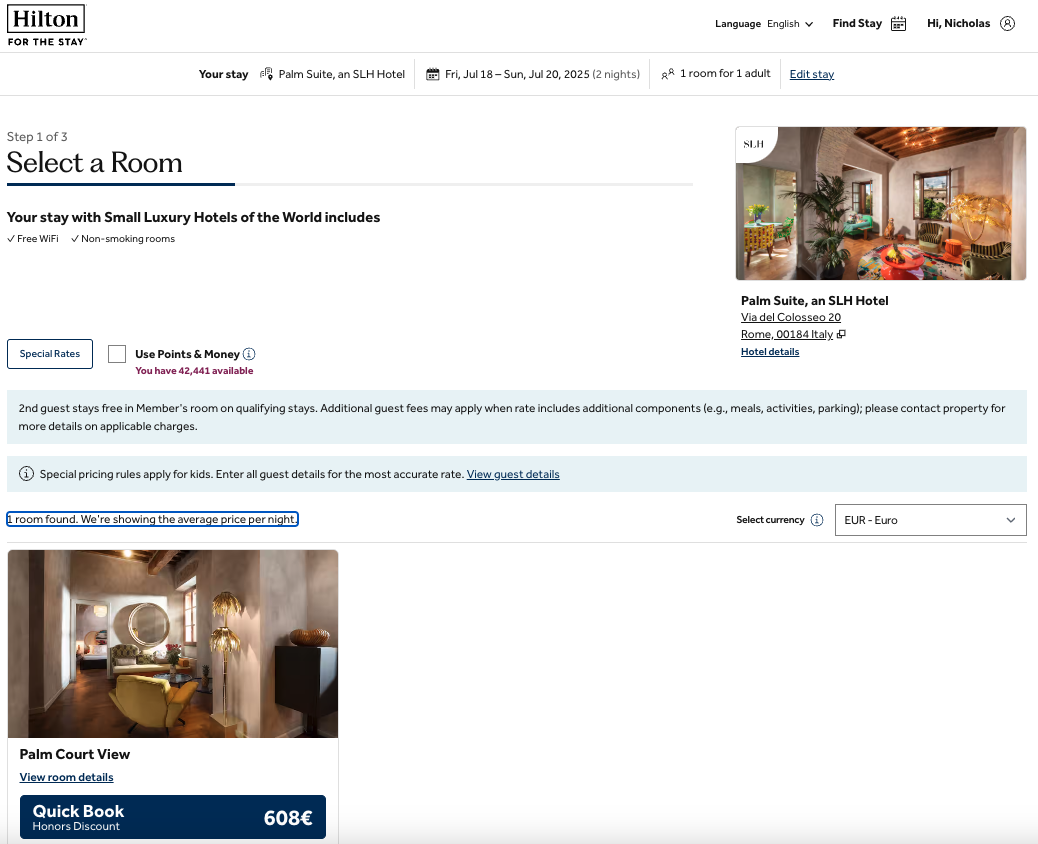Open the user profile icon next to Hi, Nicholas
Screen dimensions: 1038x844
1007,24
